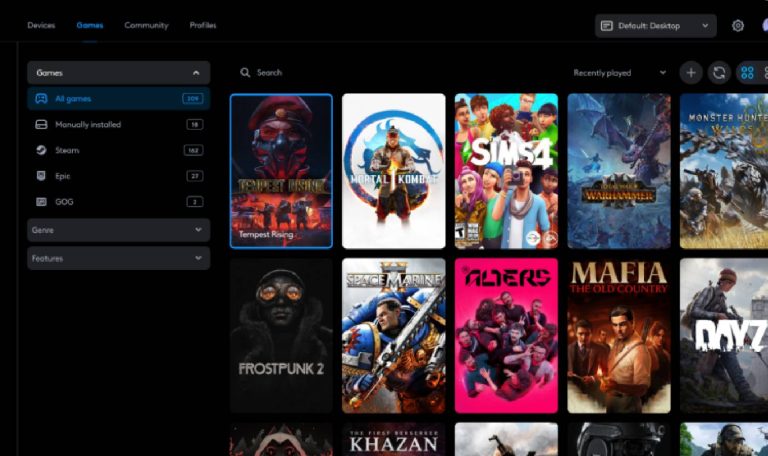Open the Frostpunk 2 game tile

[281, 336]
